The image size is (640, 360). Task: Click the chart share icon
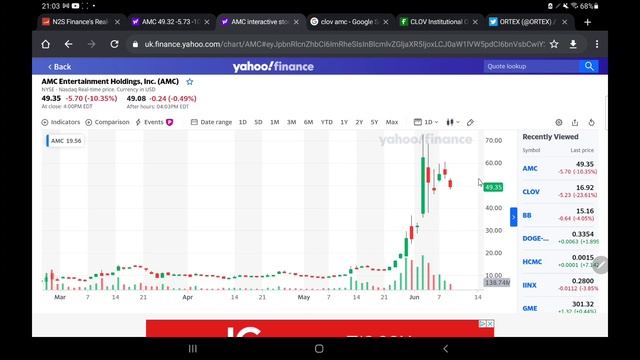point(575,122)
